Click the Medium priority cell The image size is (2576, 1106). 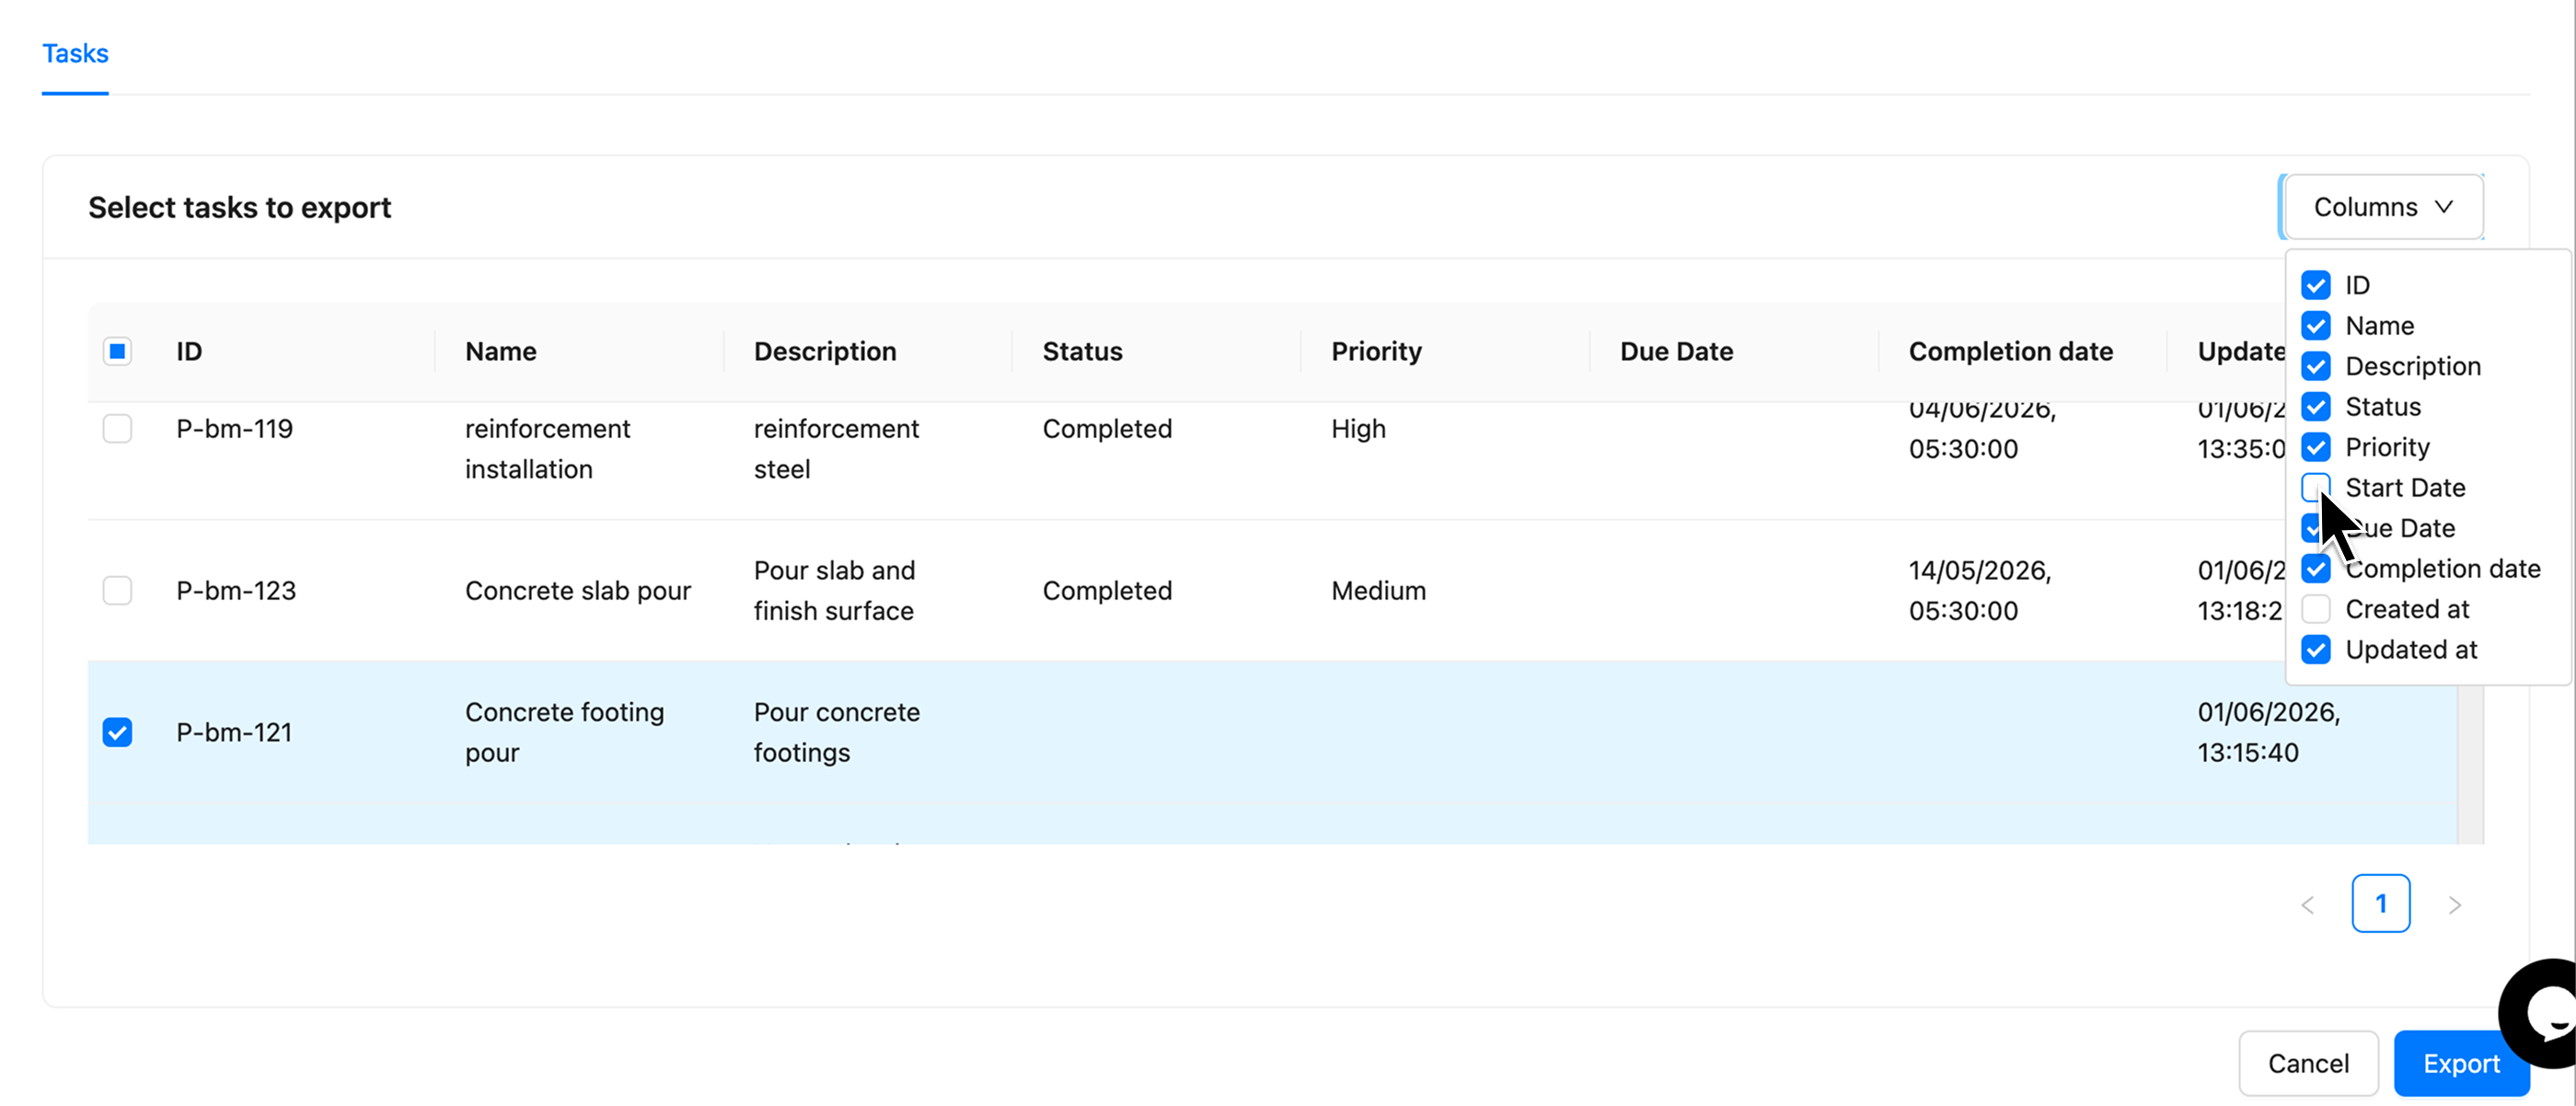[x=1378, y=590]
